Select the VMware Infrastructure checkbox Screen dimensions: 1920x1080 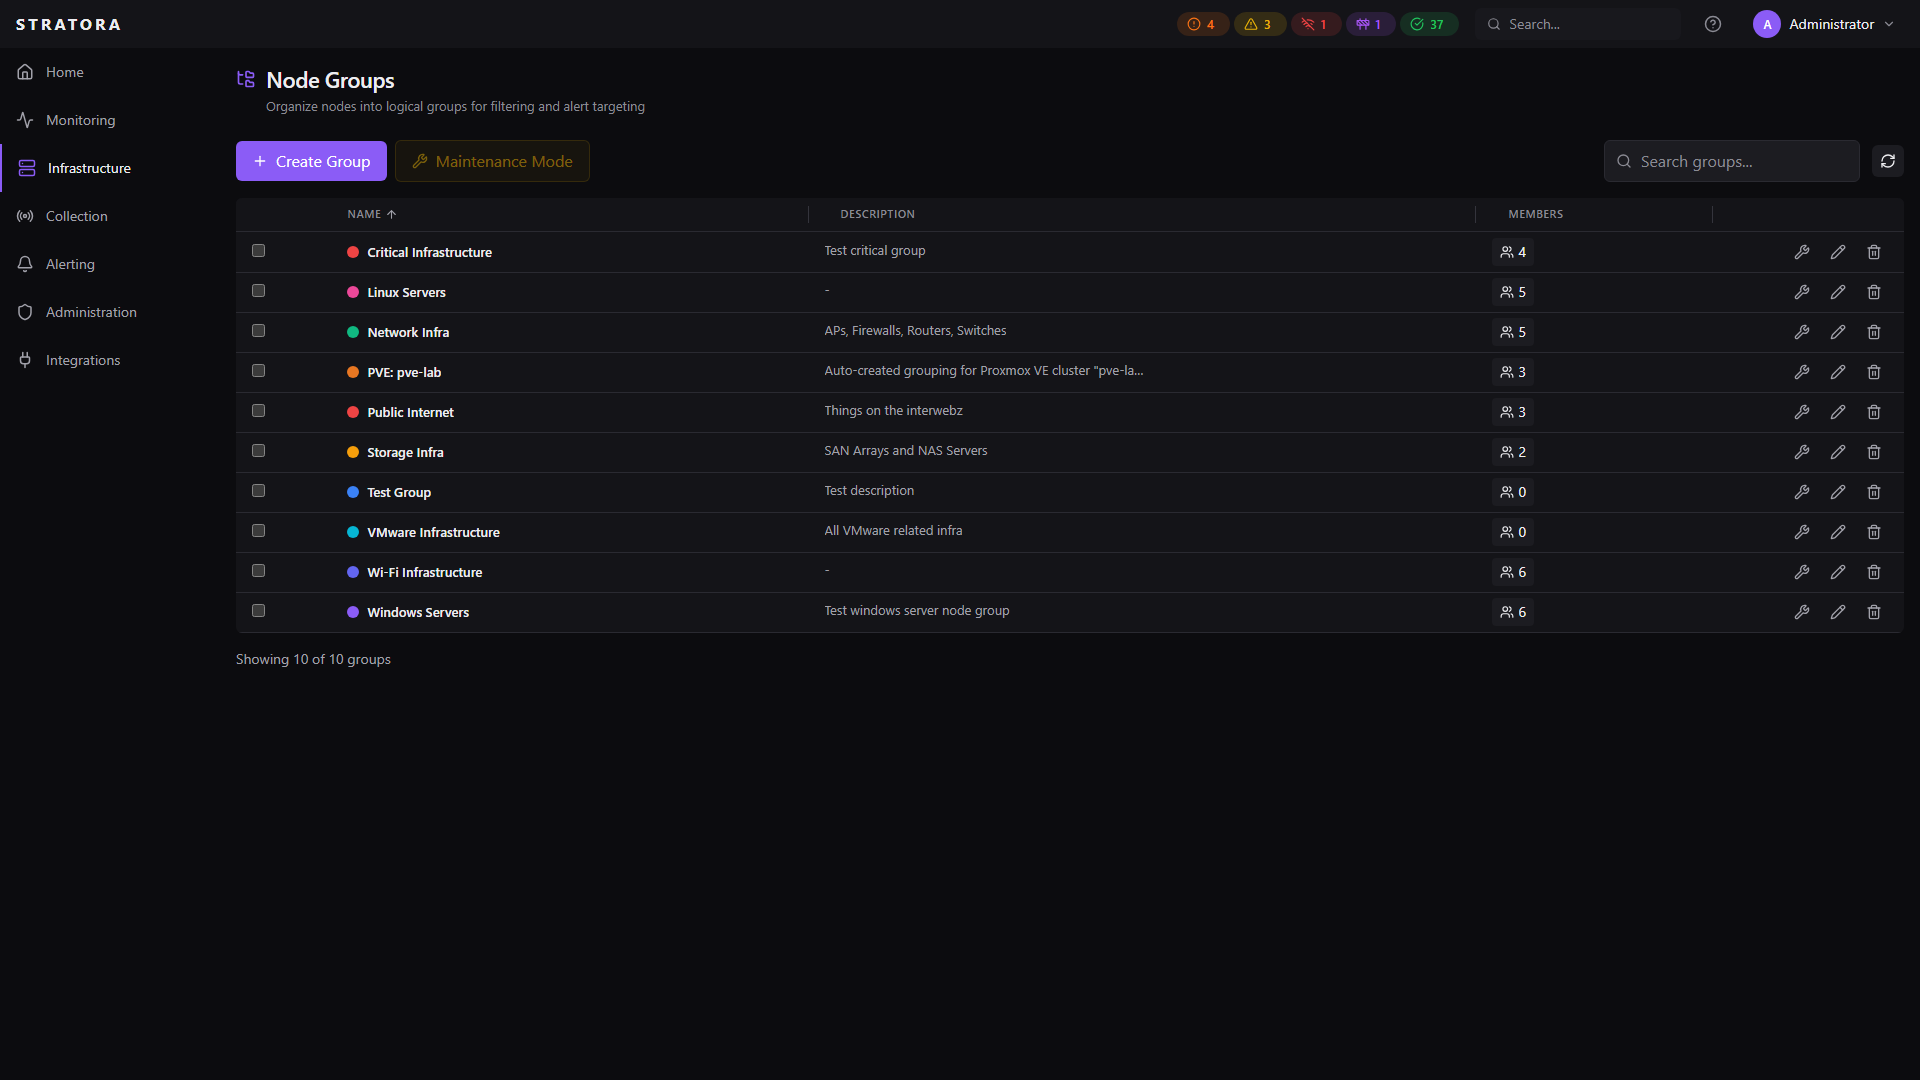258,531
